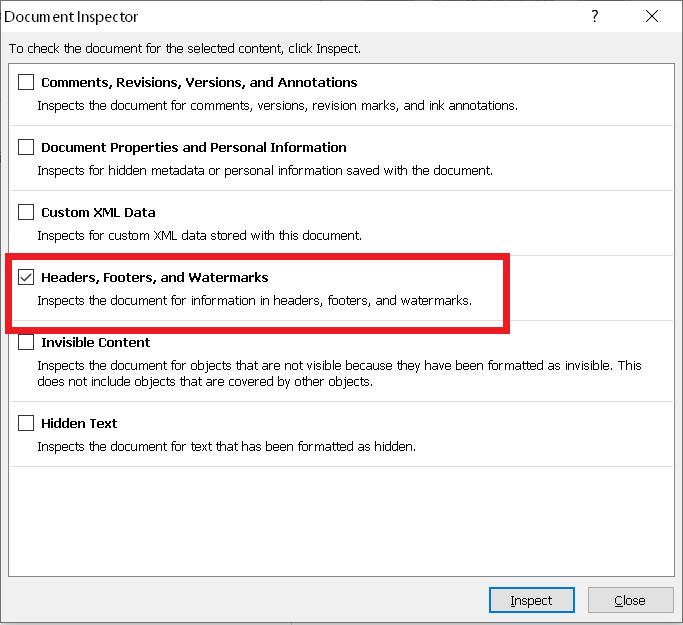Screen dimensions: 683x625
Task: Tick the Document Properties and Personal Information checkbox
Action: [x=26, y=147]
